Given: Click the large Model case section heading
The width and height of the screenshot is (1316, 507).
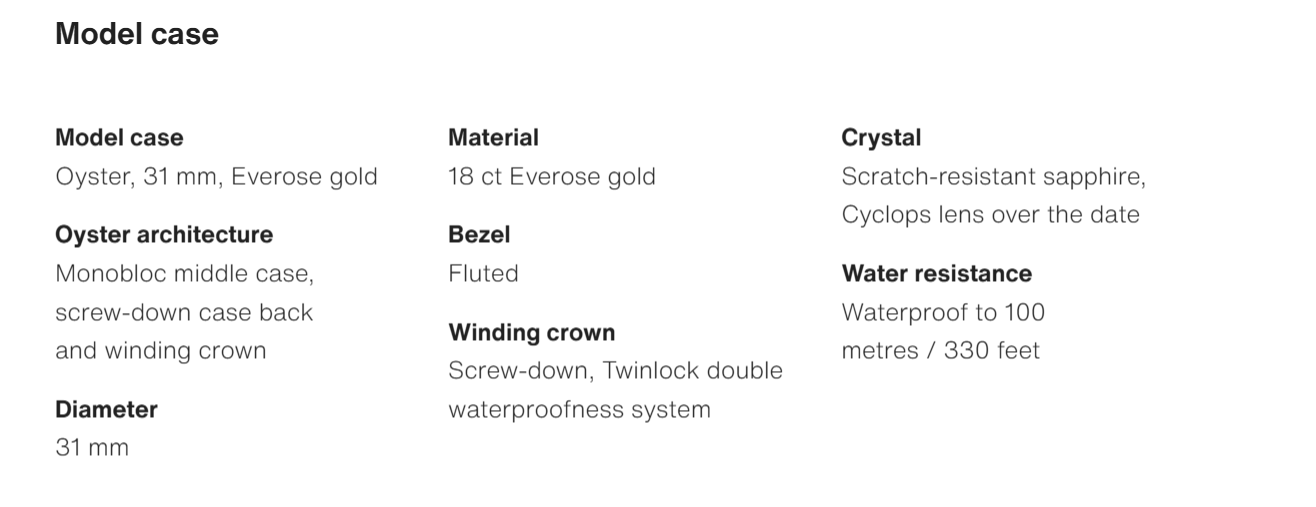Looking at the screenshot, I should point(136,34).
